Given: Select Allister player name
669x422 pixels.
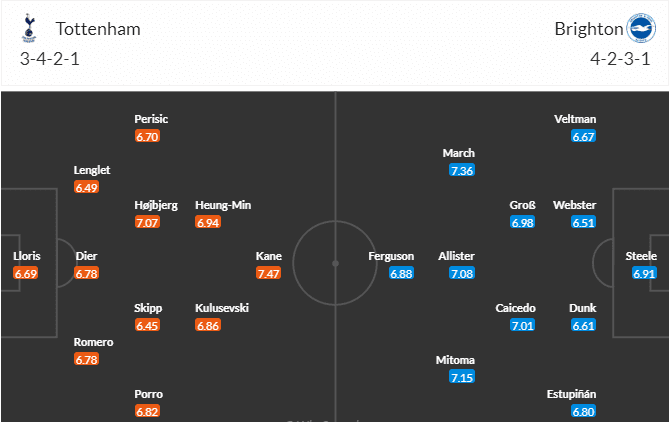Looking at the screenshot, I should point(457,256).
